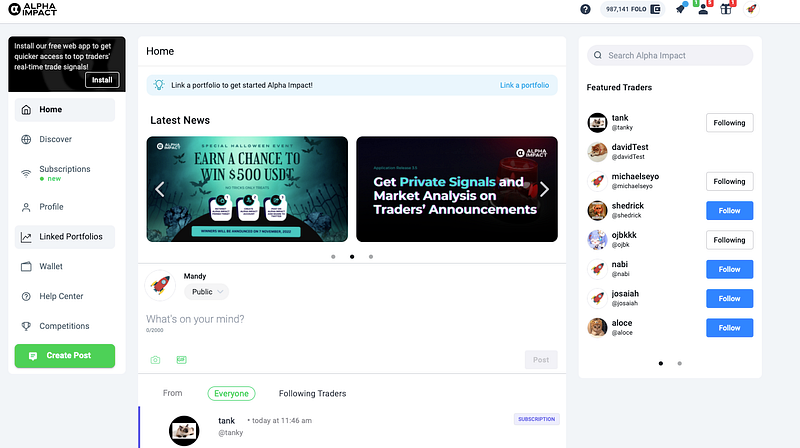Follow trader josaiah
Screen dimensions: 800x448
(730, 298)
